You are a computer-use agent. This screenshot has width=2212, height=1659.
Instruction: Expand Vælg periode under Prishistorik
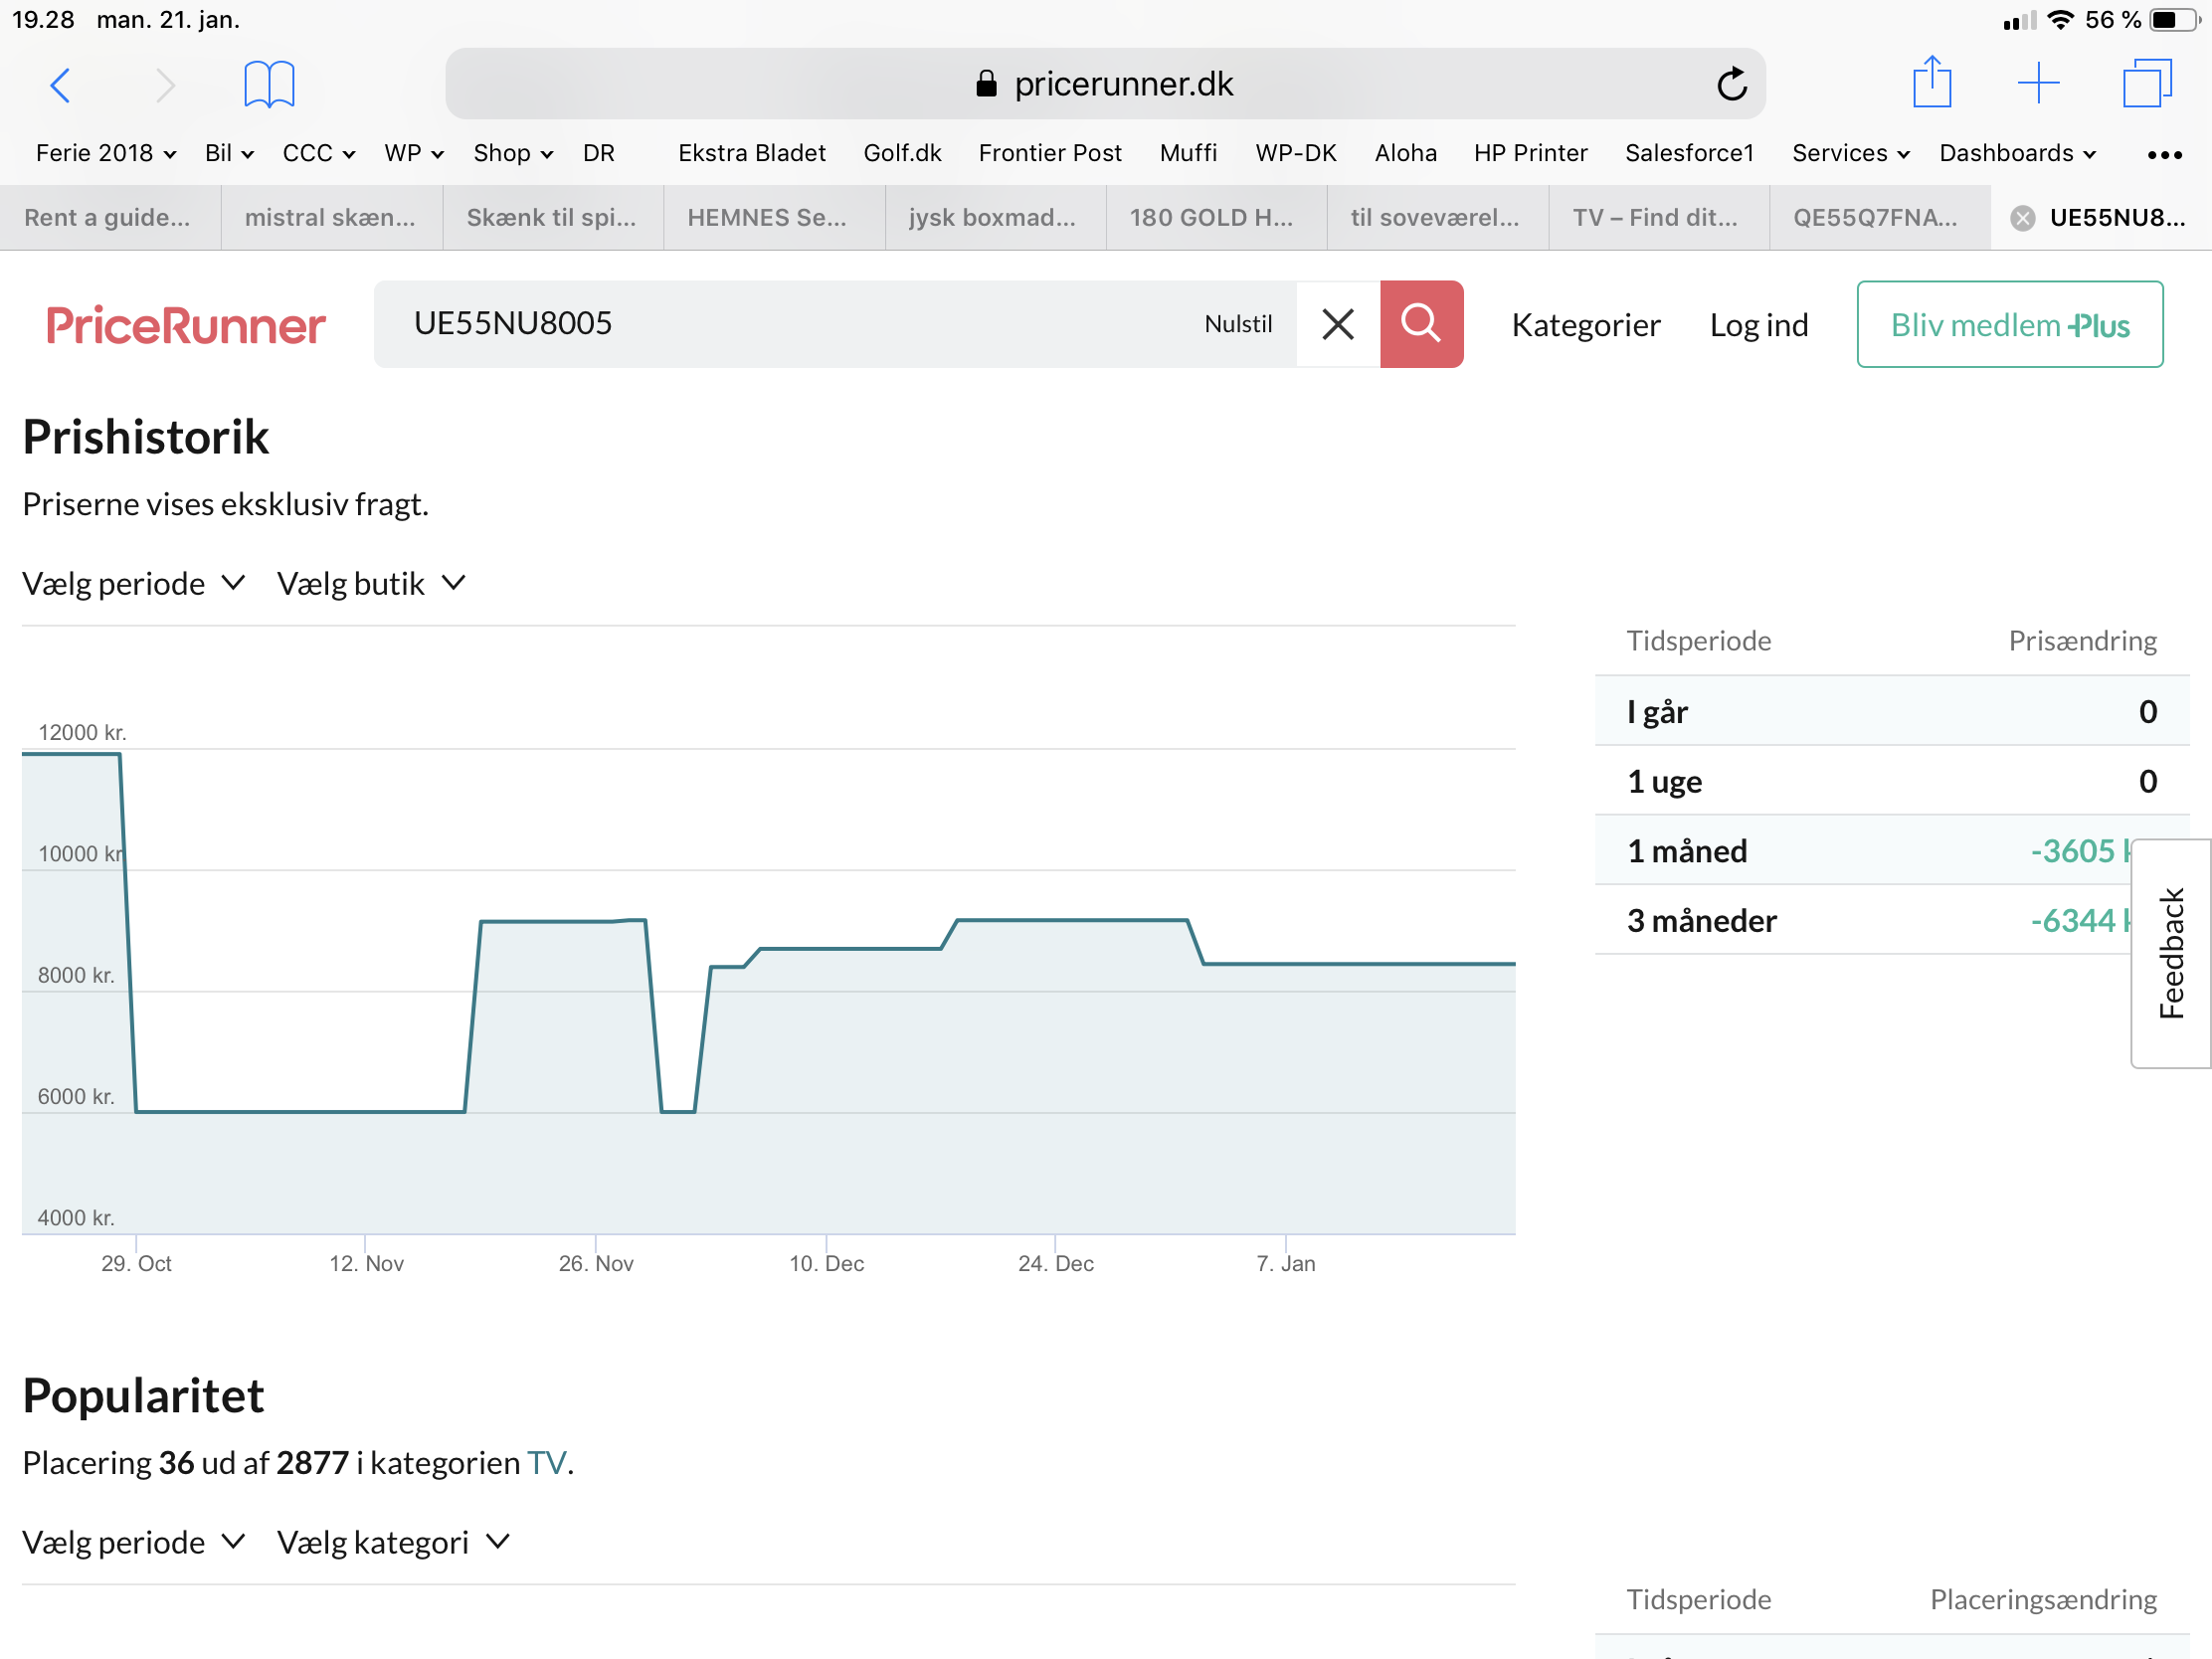tap(133, 583)
